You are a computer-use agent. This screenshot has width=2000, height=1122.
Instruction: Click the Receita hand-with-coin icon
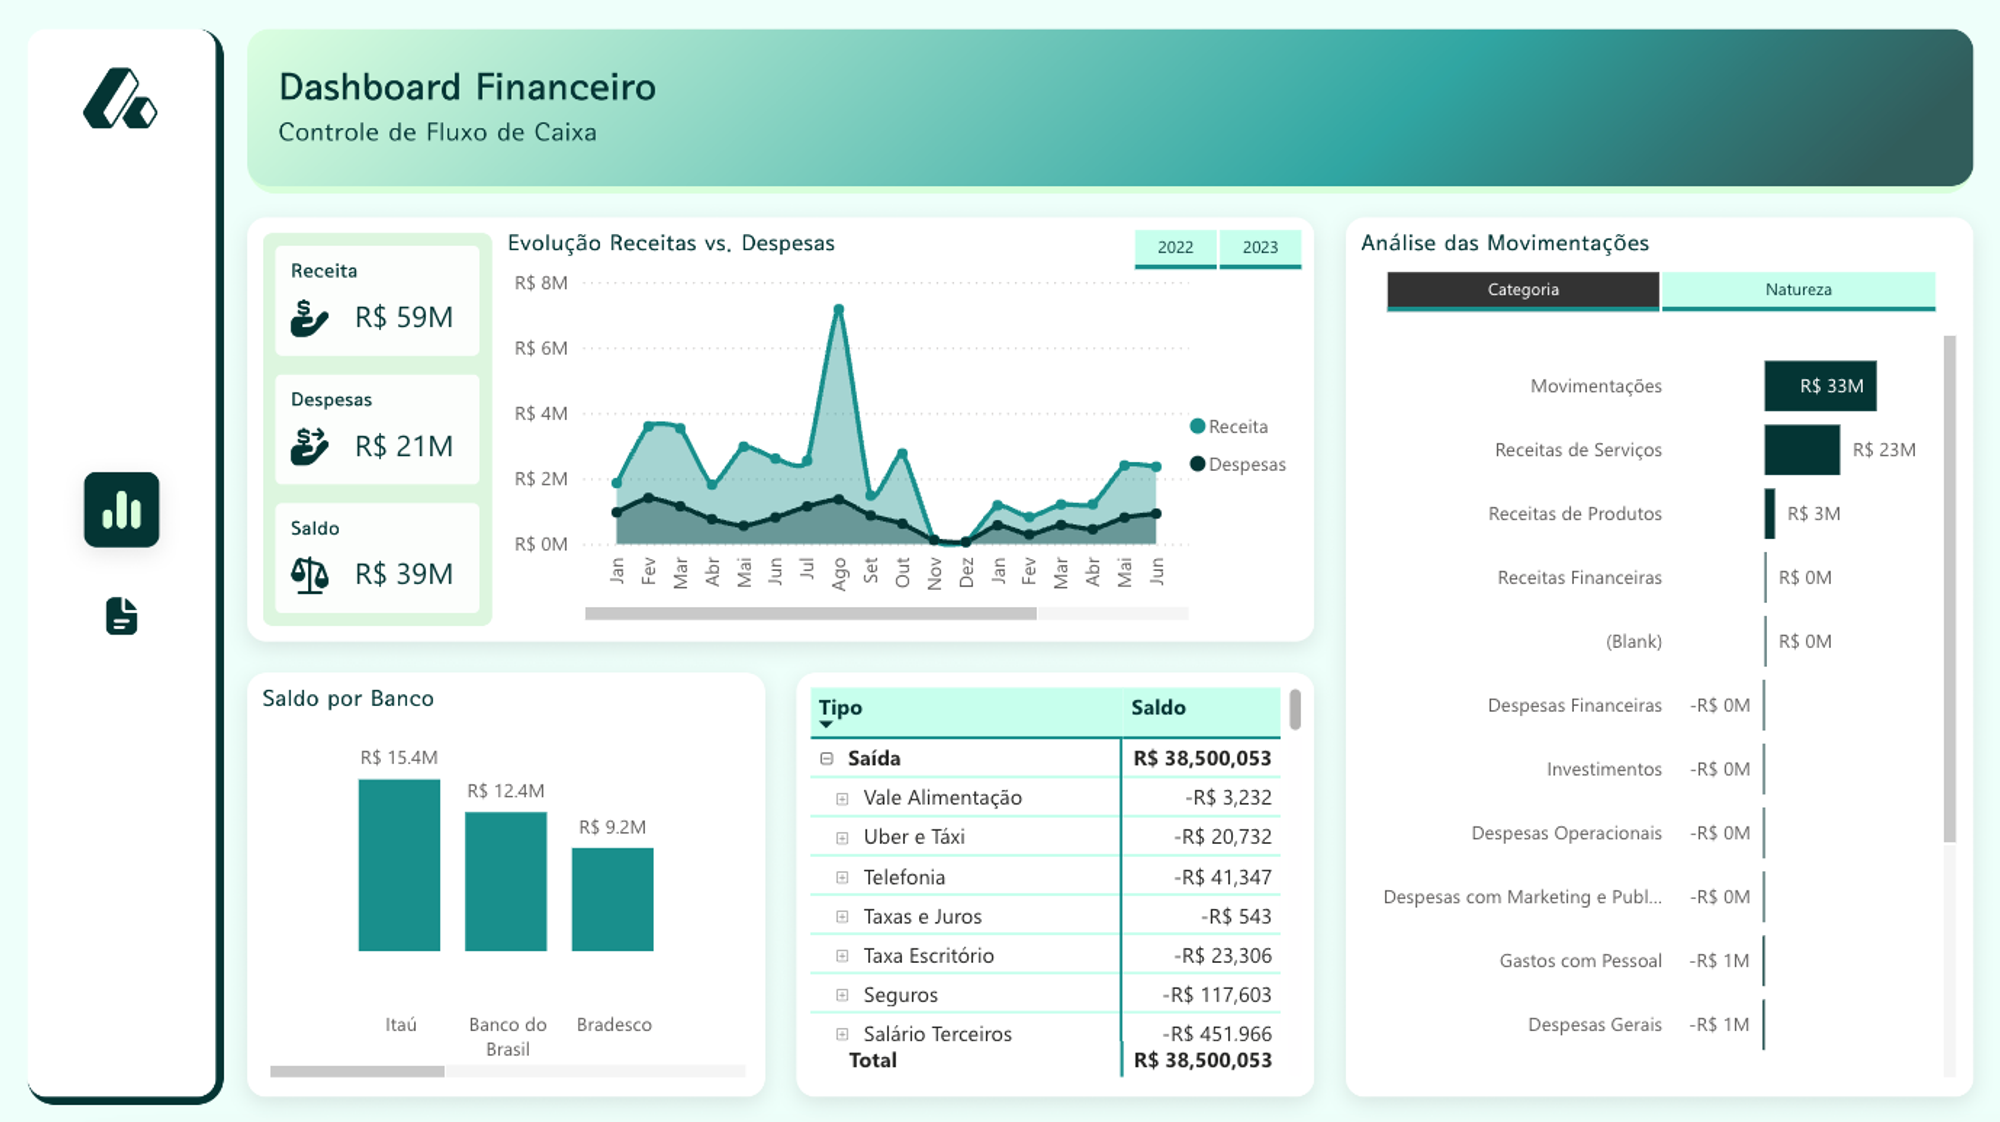pos(309,318)
